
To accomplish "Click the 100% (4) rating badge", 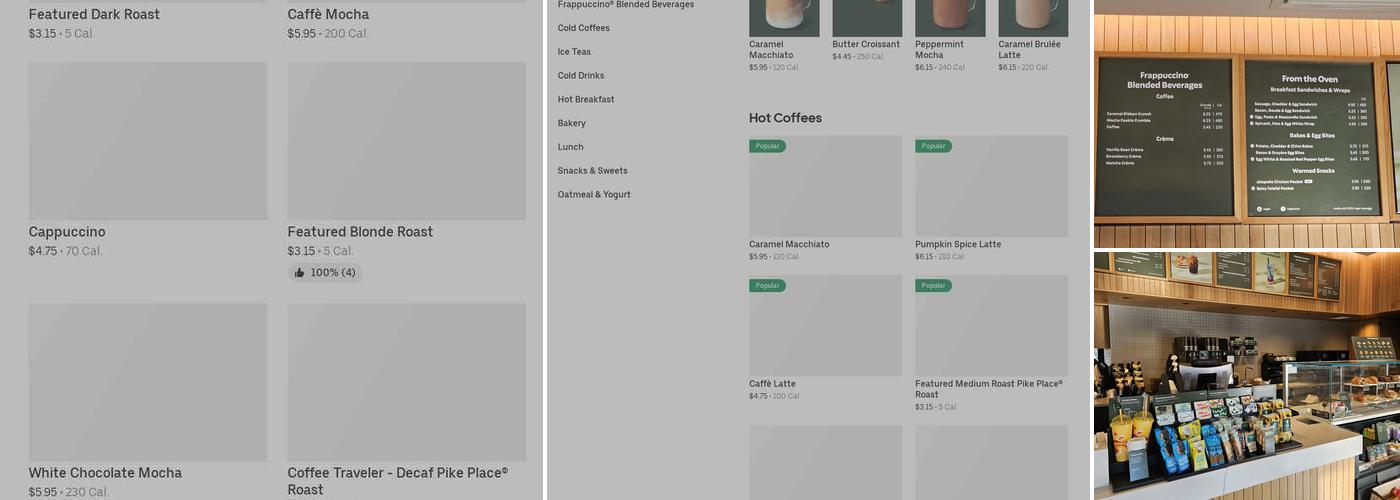I will tap(325, 272).
